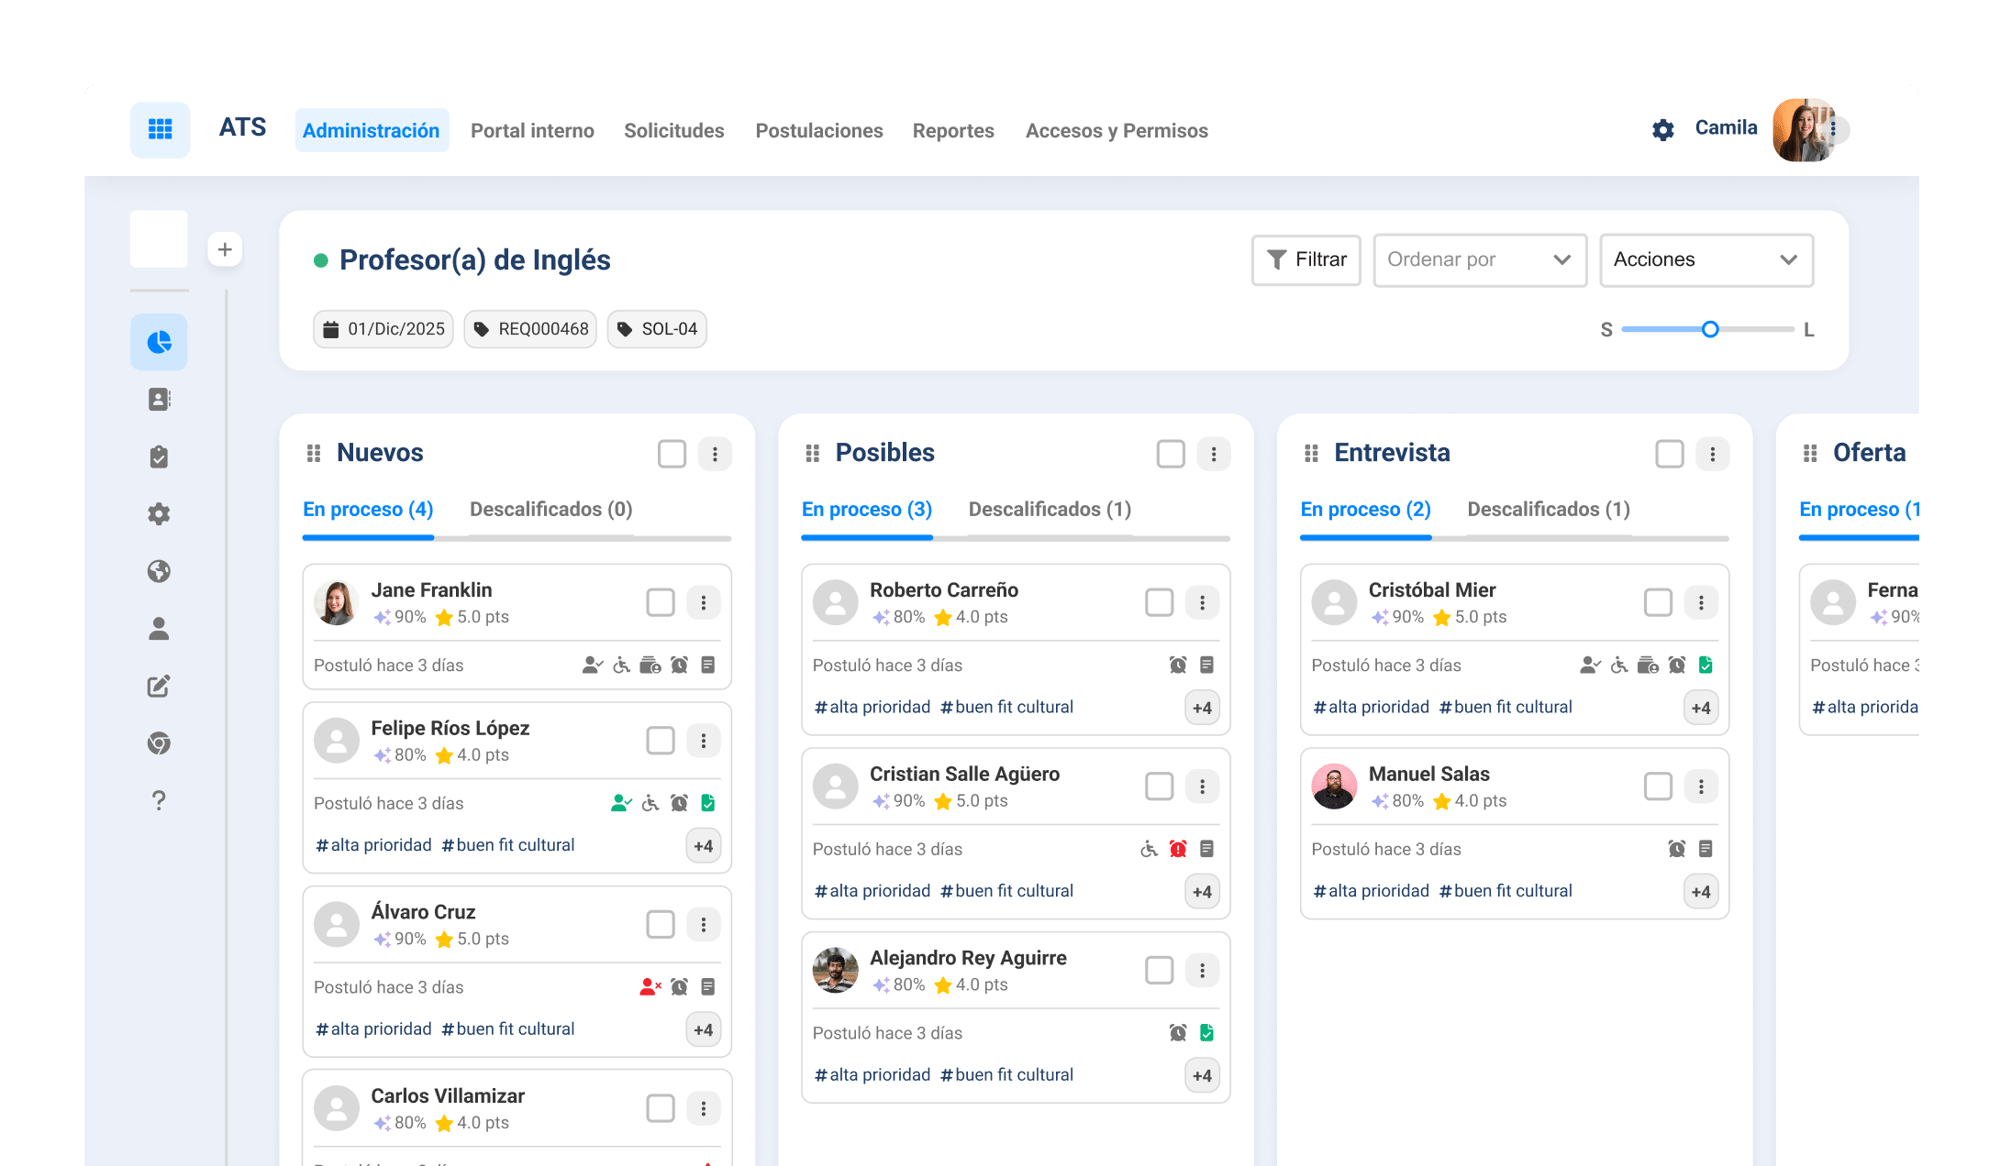Open Roberto Carreño card options menu
2000x1166 pixels.
[1202, 603]
